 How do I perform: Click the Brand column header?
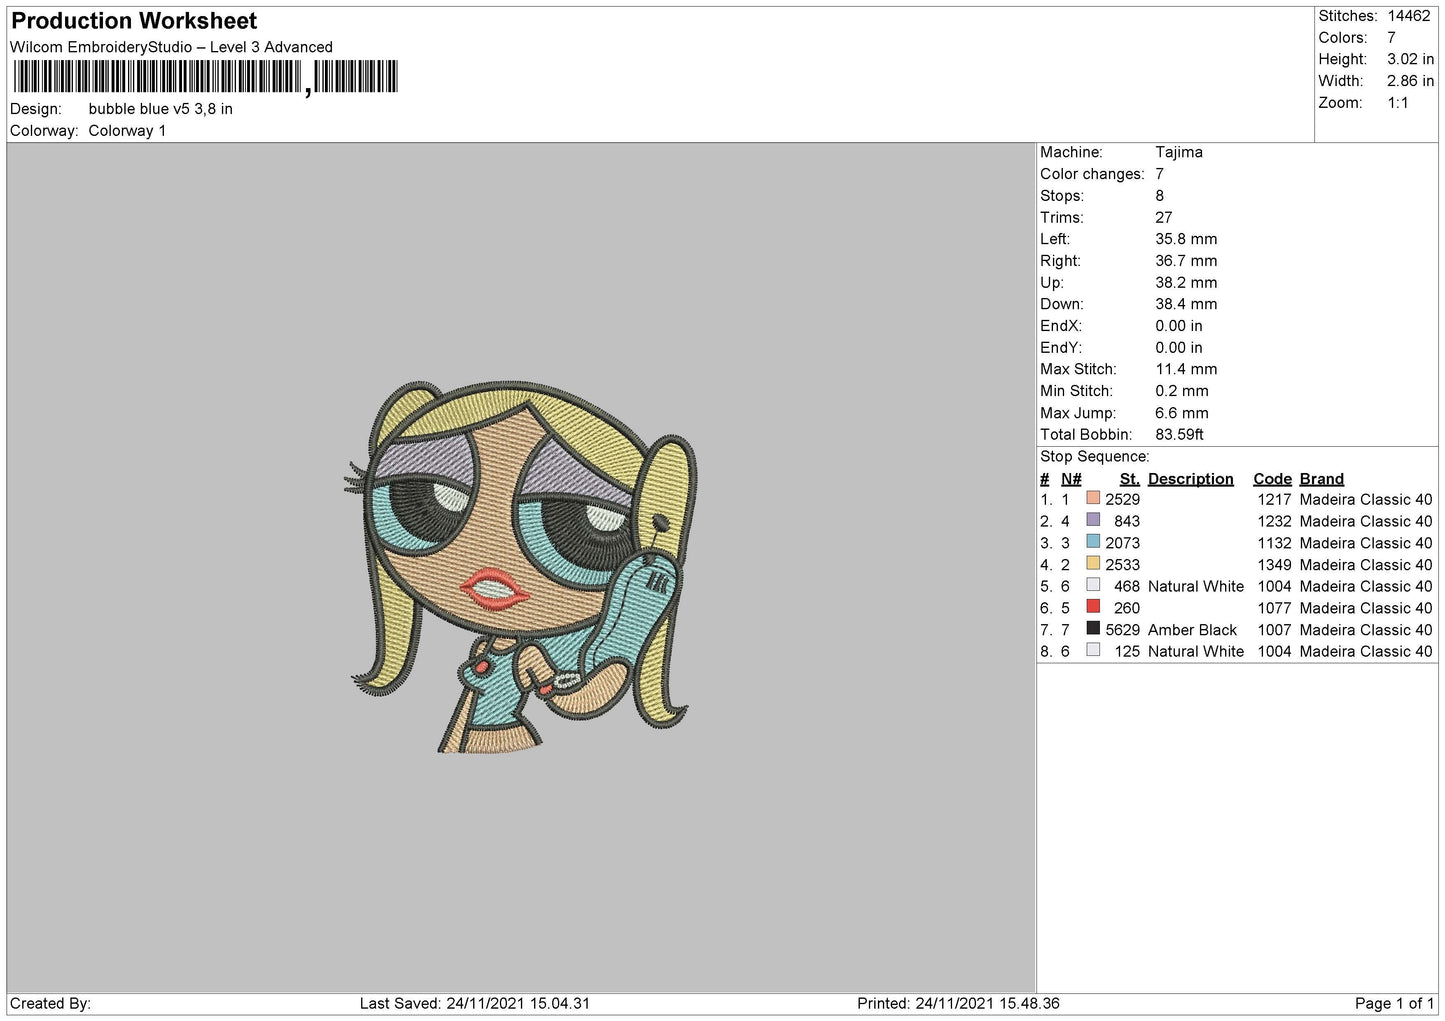point(1321,479)
